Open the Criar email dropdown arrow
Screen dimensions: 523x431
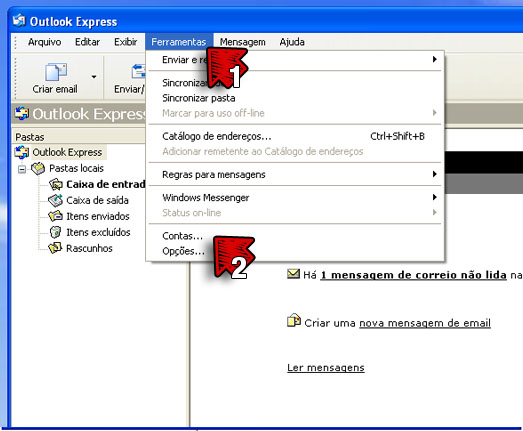click(94, 77)
